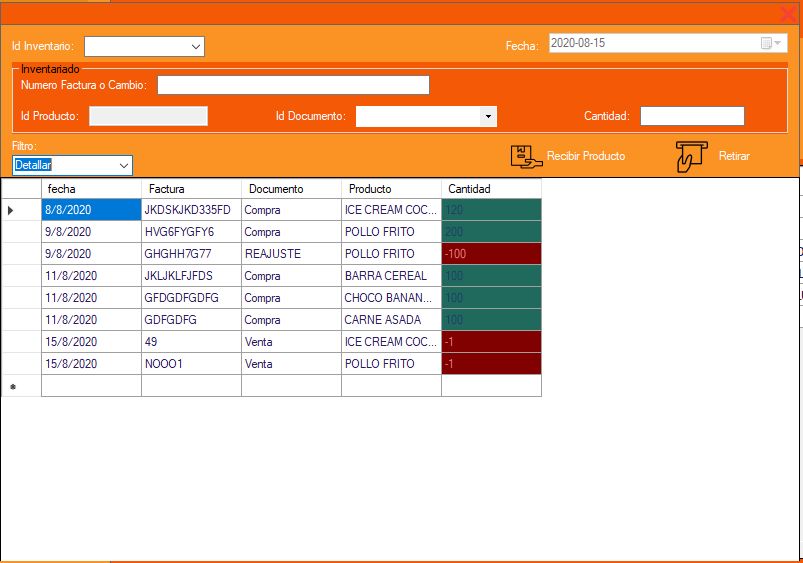The height and width of the screenshot is (563, 803).
Task: Click the Id Producto input field
Action: tap(149, 116)
